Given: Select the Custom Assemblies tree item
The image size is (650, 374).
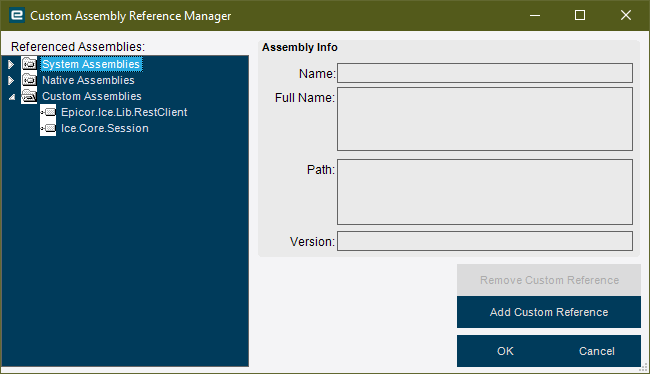Looking at the screenshot, I should click(x=92, y=96).
